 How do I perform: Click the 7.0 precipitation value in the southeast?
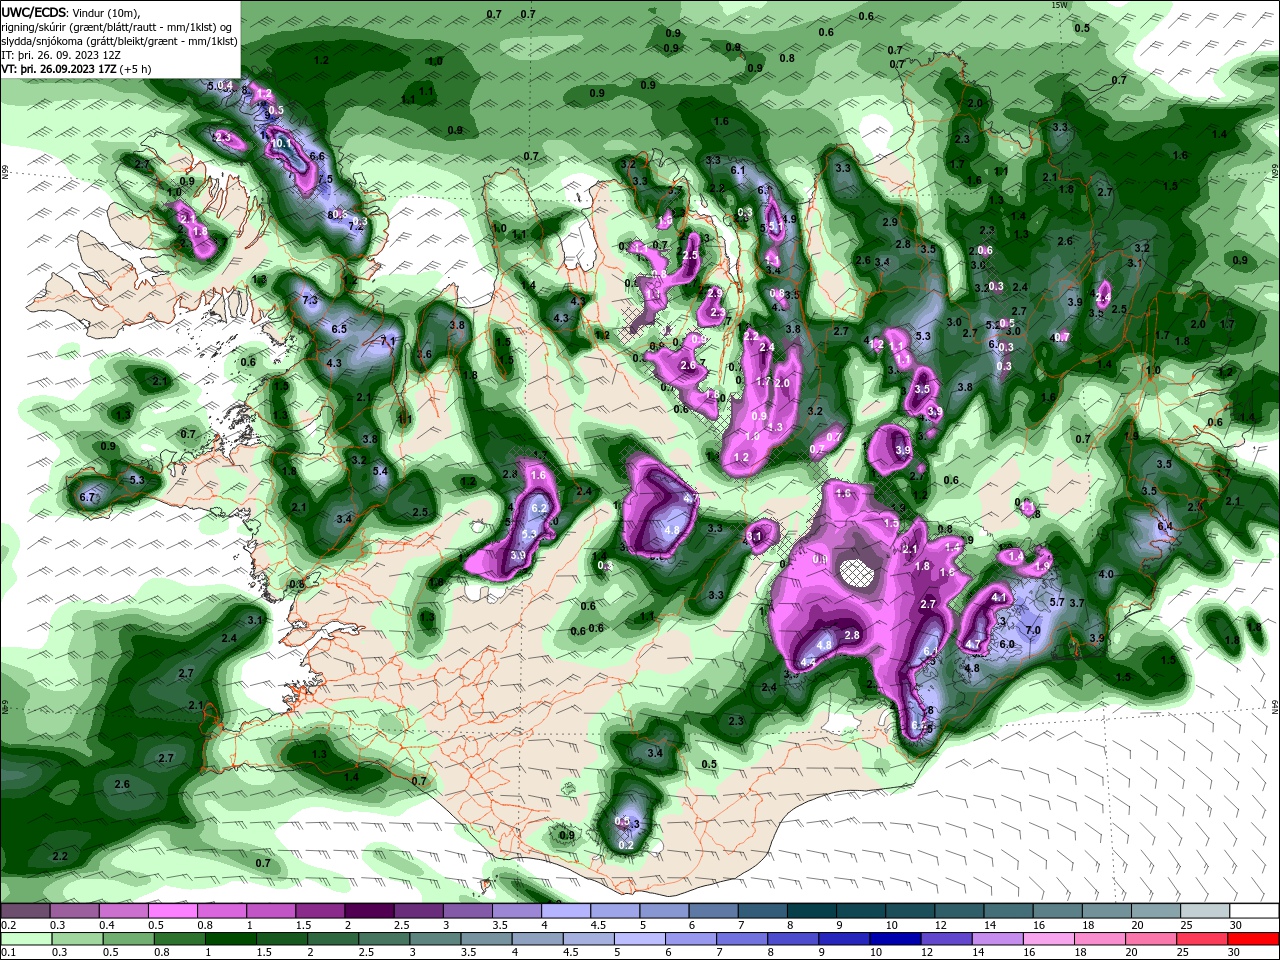pyautogui.click(x=1033, y=630)
